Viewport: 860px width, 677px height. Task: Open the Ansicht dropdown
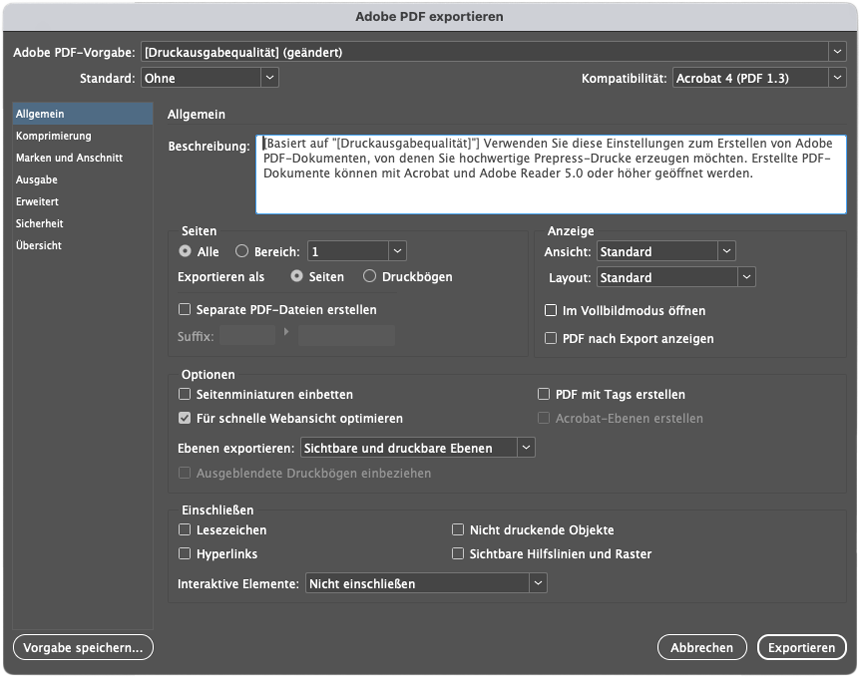pos(666,251)
